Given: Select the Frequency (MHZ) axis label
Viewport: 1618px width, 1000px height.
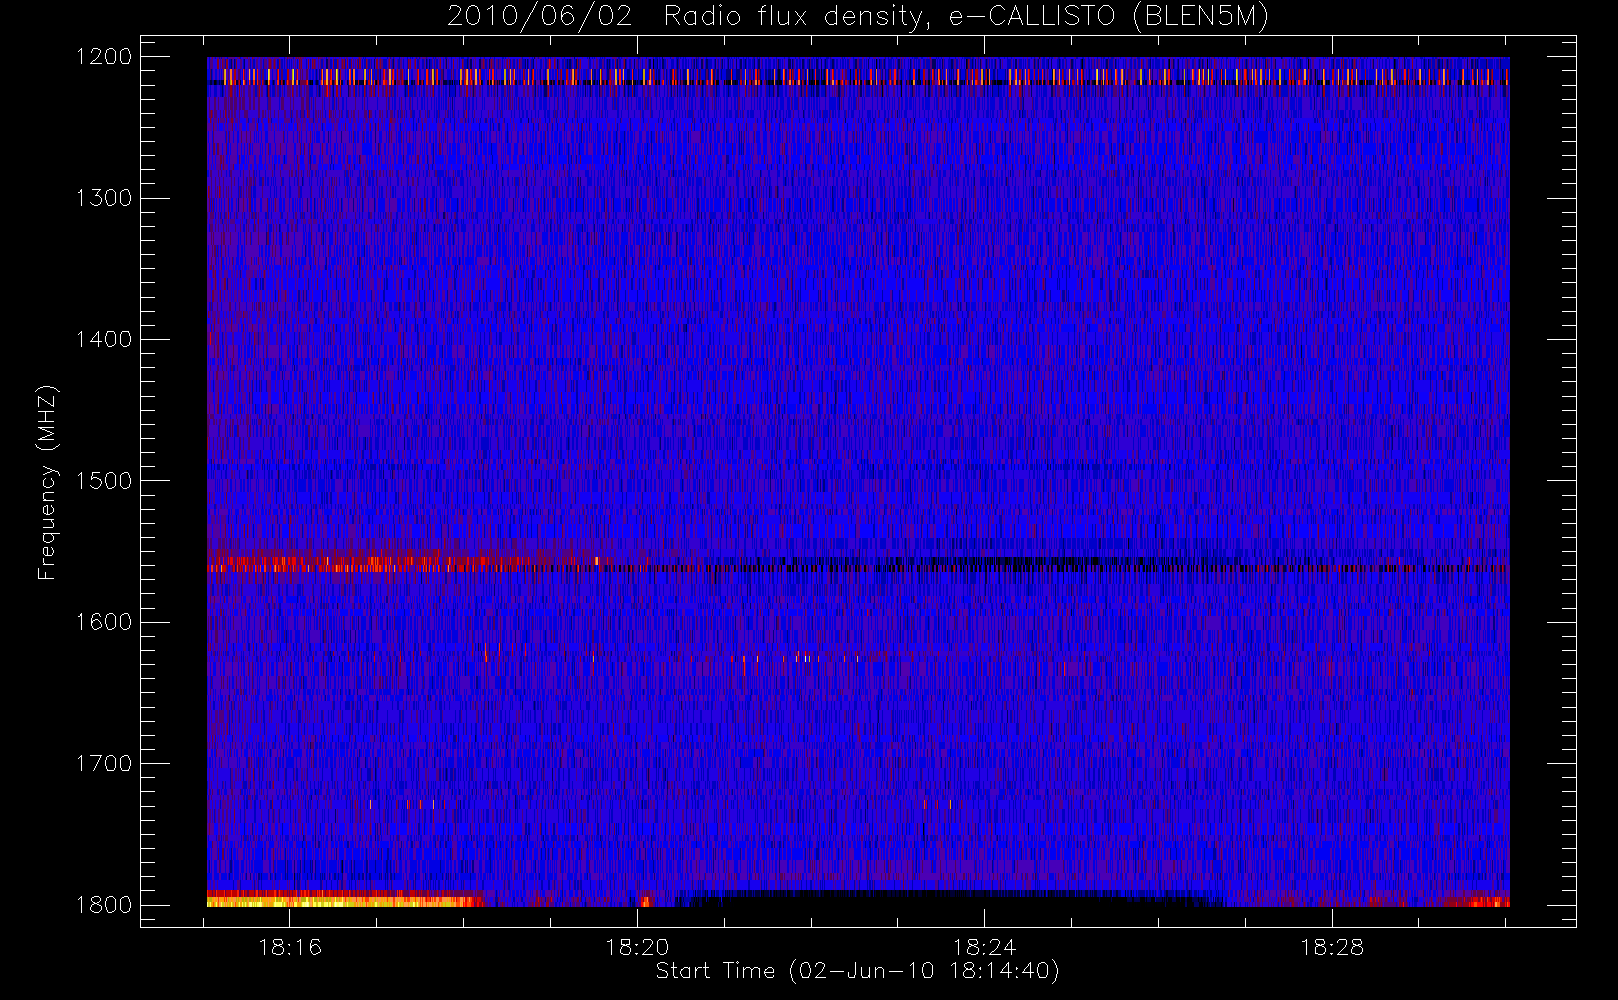Looking at the screenshot, I should 47,482.
